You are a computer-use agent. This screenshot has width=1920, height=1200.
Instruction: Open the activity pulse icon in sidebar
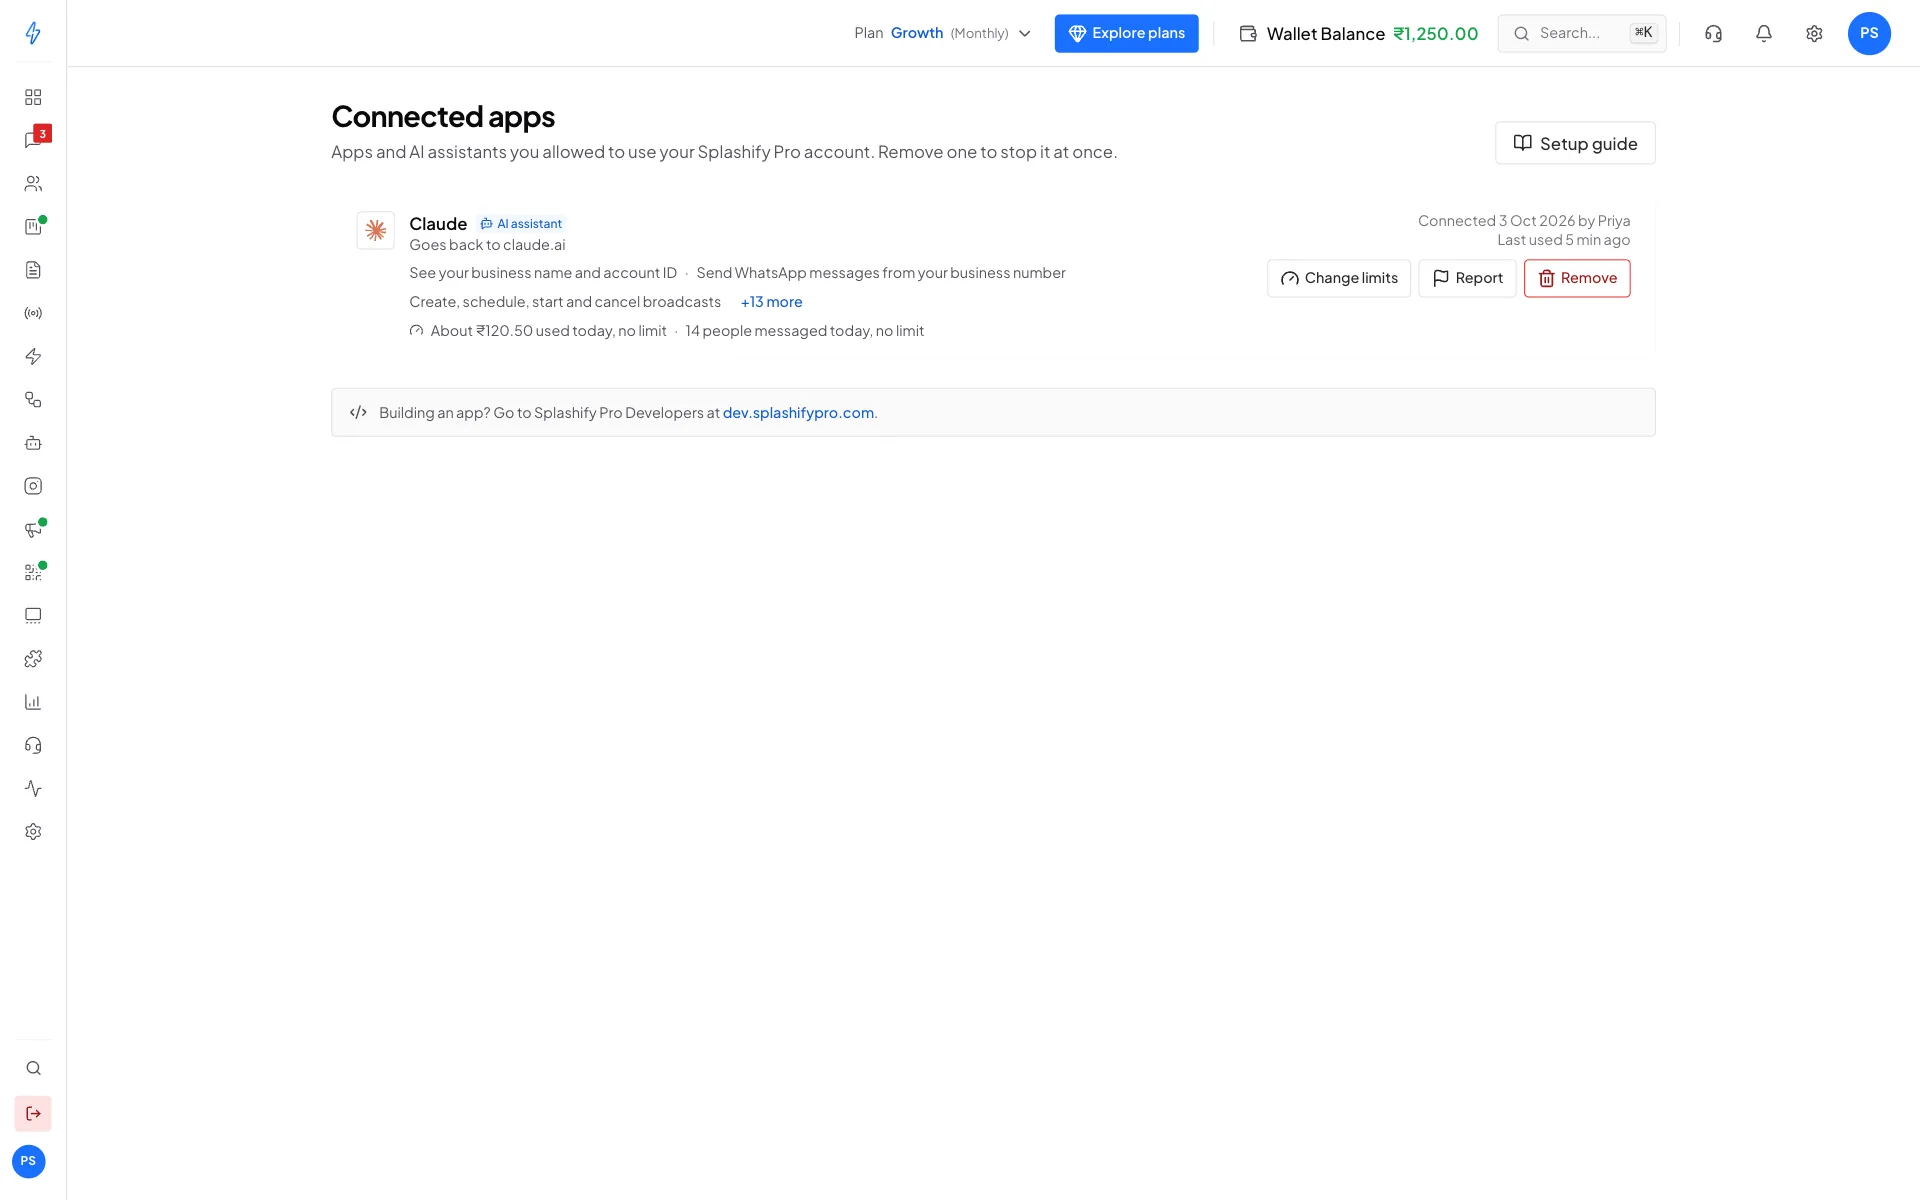click(33, 789)
